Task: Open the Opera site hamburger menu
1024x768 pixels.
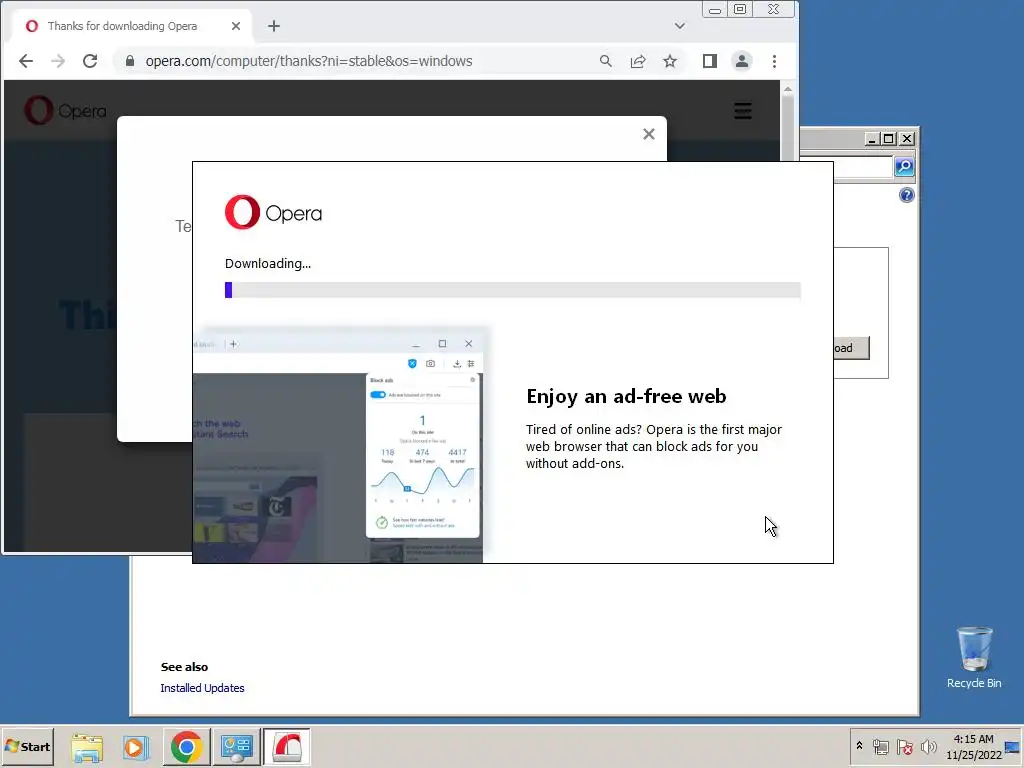Action: click(743, 111)
